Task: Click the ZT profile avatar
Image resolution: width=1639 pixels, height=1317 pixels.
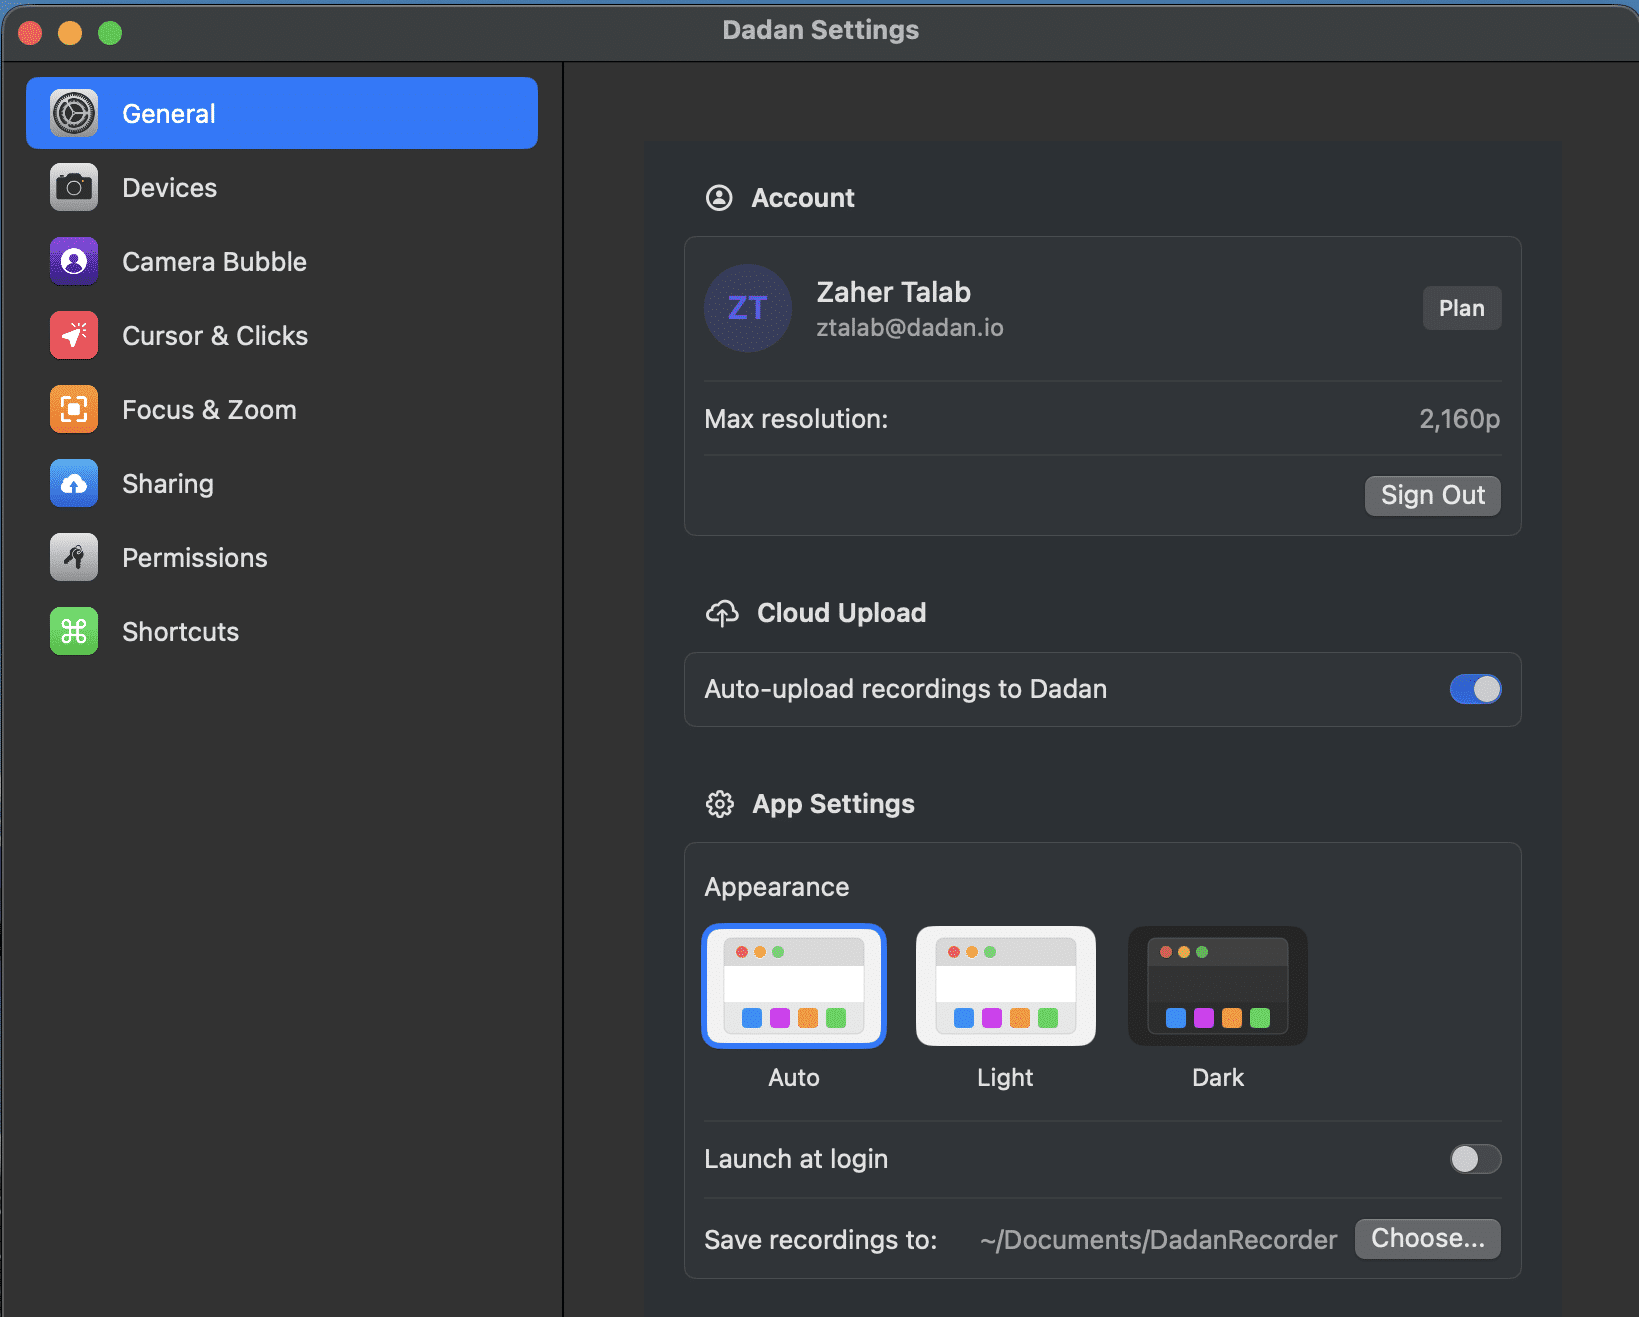Action: click(747, 308)
